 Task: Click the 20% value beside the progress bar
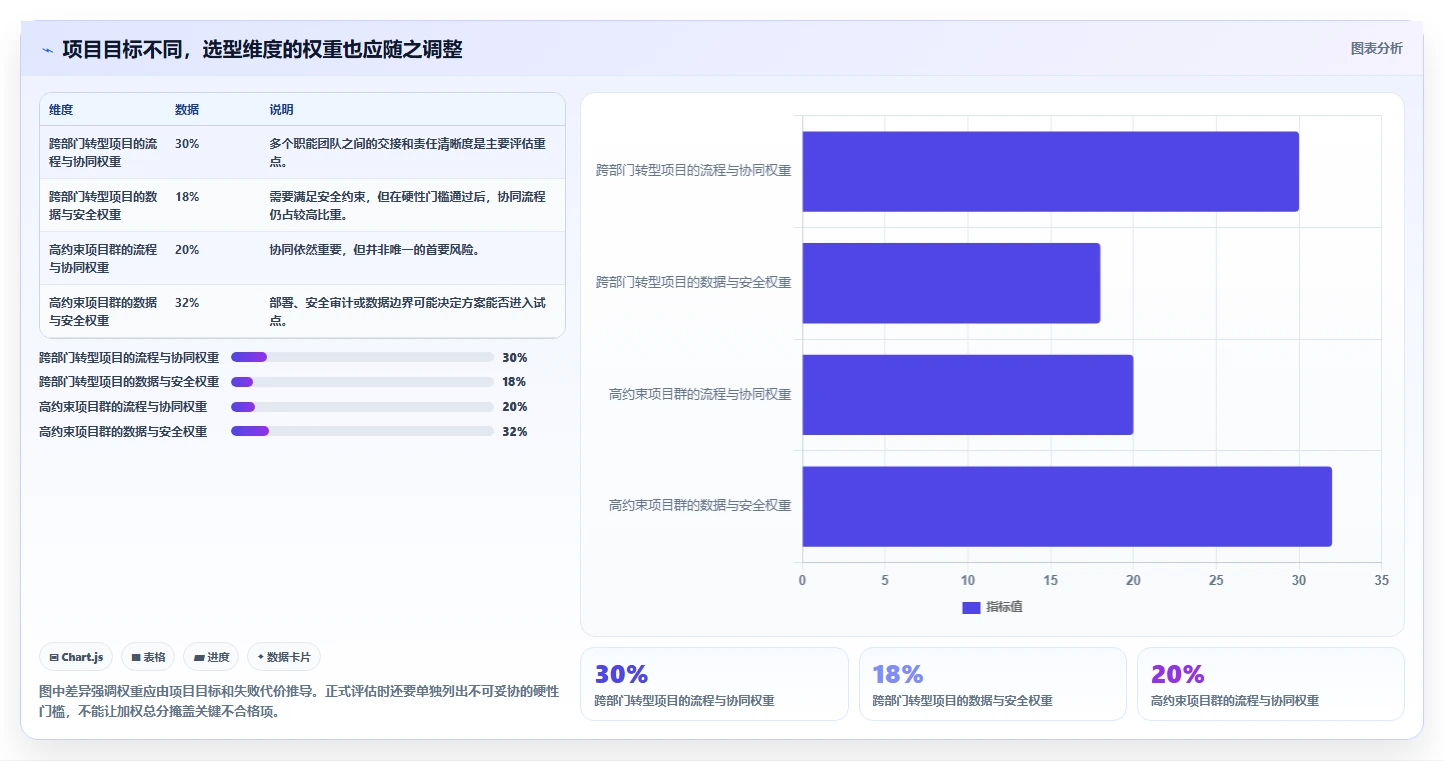pyautogui.click(x=514, y=407)
